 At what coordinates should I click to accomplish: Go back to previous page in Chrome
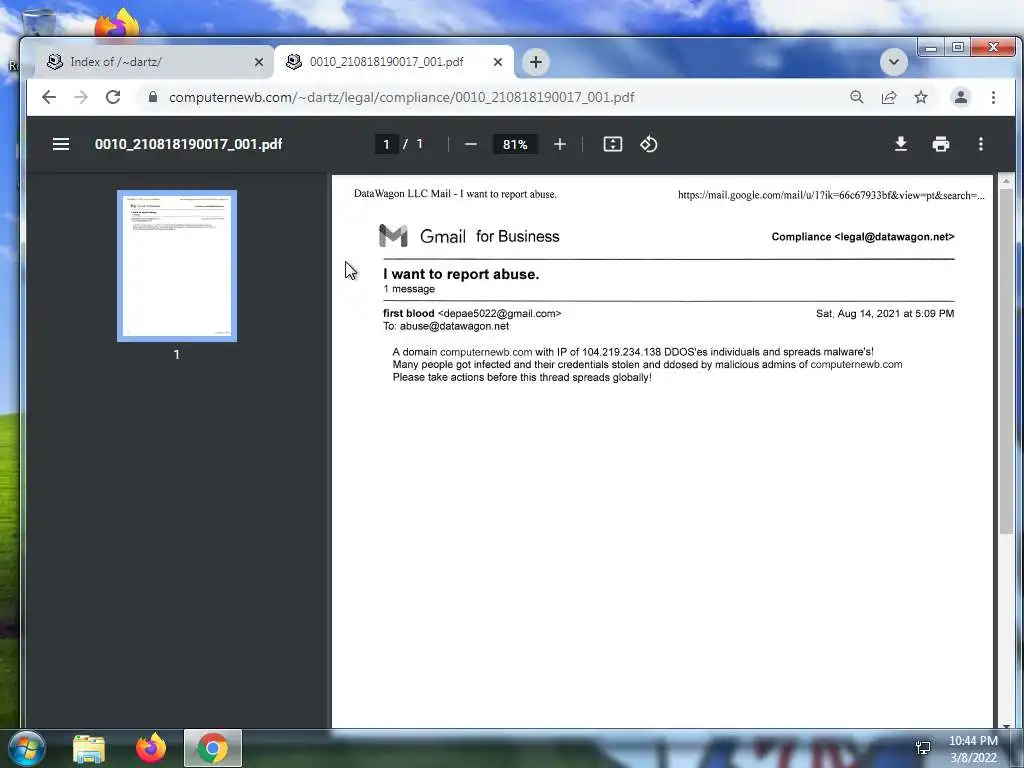pos(49,97)
